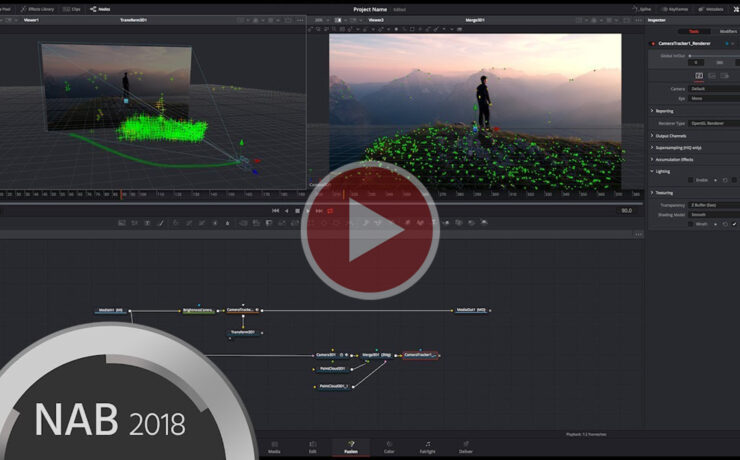This screenshot has width=740, height=460.
Task: Click the expand inspector icon at top right
Action: coord(736,9)
